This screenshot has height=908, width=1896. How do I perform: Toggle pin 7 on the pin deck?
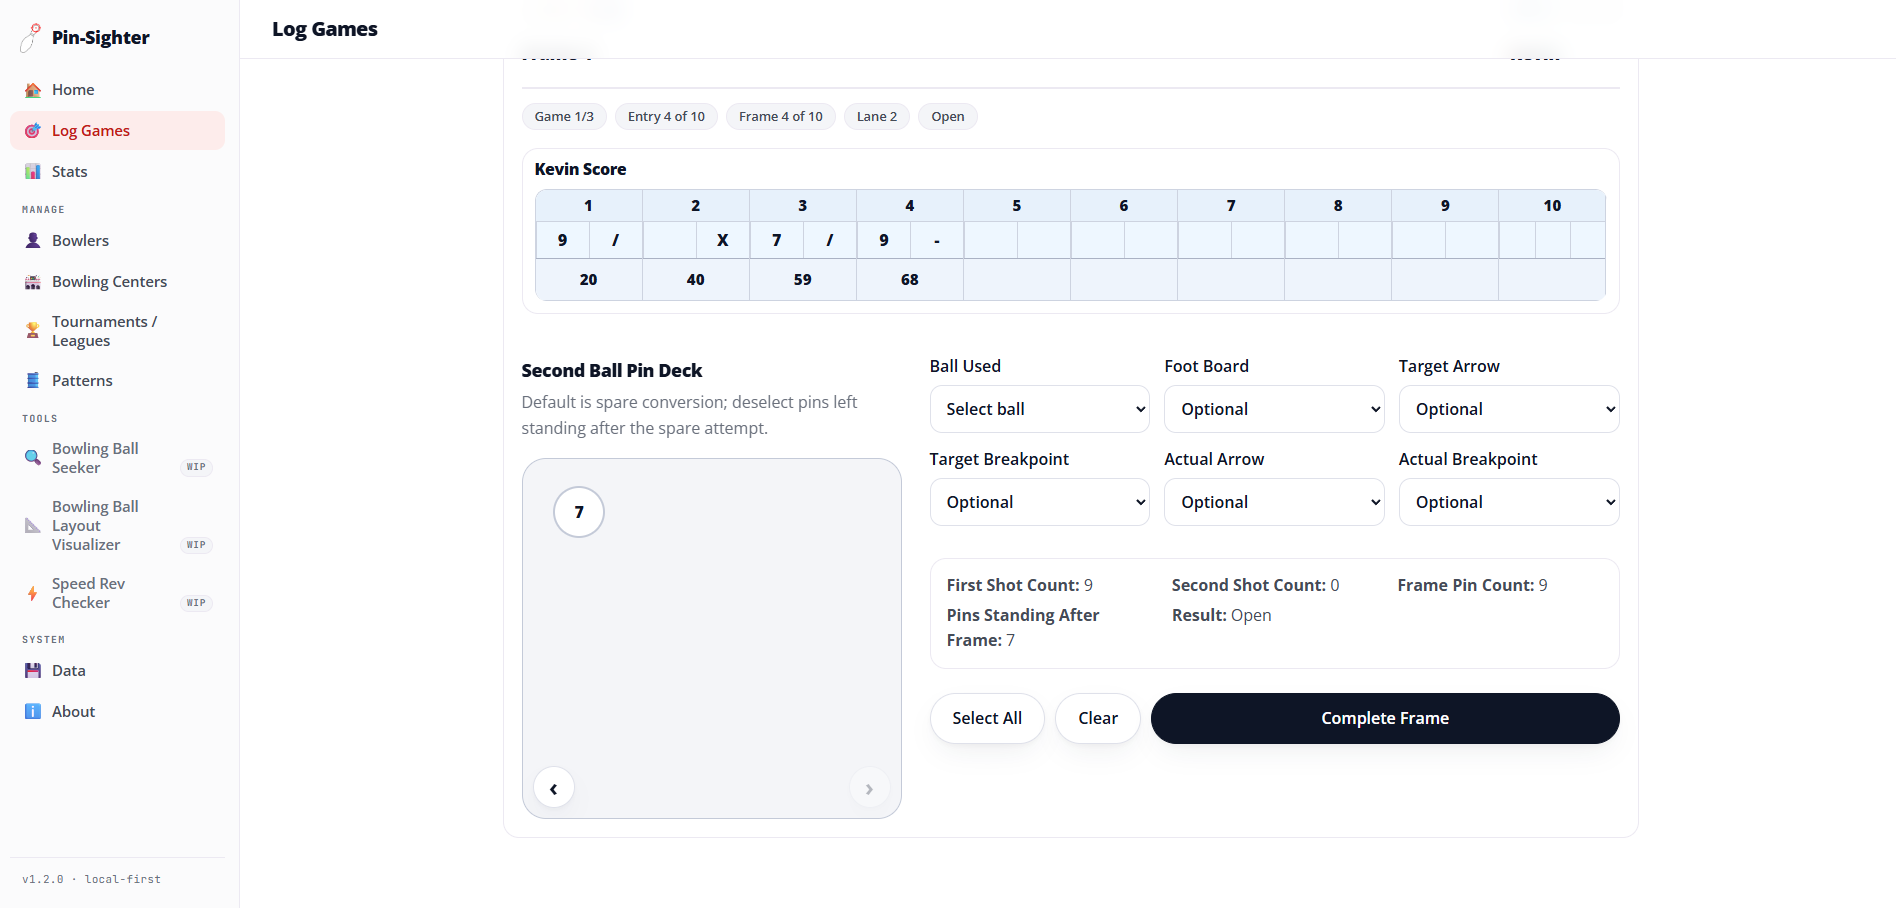[x=579, y=512]
